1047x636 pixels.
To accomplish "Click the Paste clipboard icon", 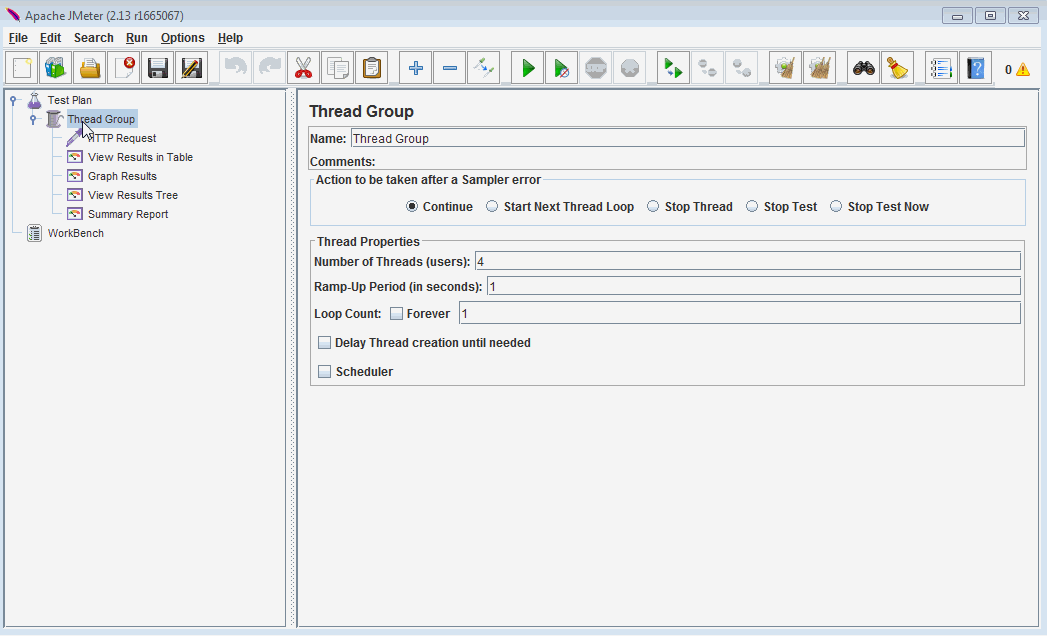I will coord(372,68).
